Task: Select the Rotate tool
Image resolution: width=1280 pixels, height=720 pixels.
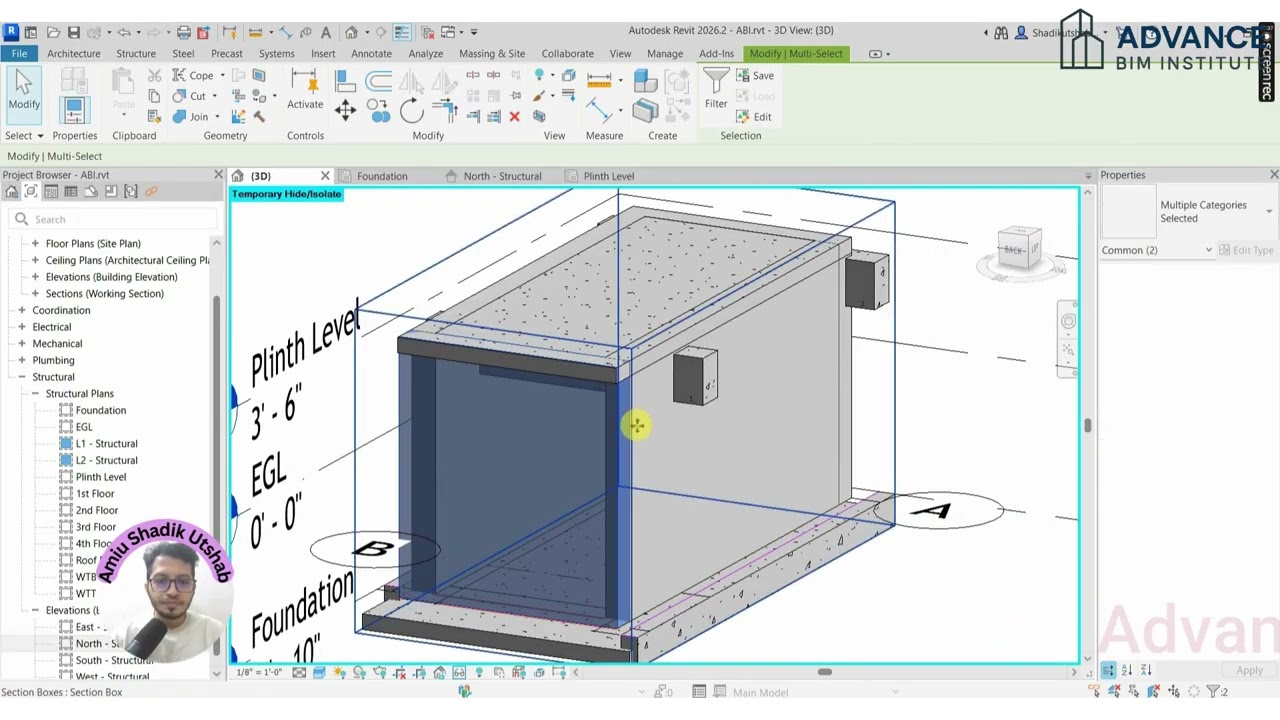Action: [412, 110]
